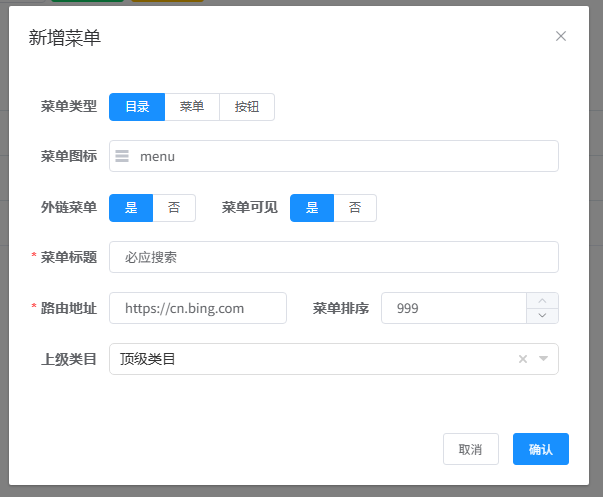Close the 新增菜单 dialog with the X icon
603x497 pixels.
click(x=561, y=37)
